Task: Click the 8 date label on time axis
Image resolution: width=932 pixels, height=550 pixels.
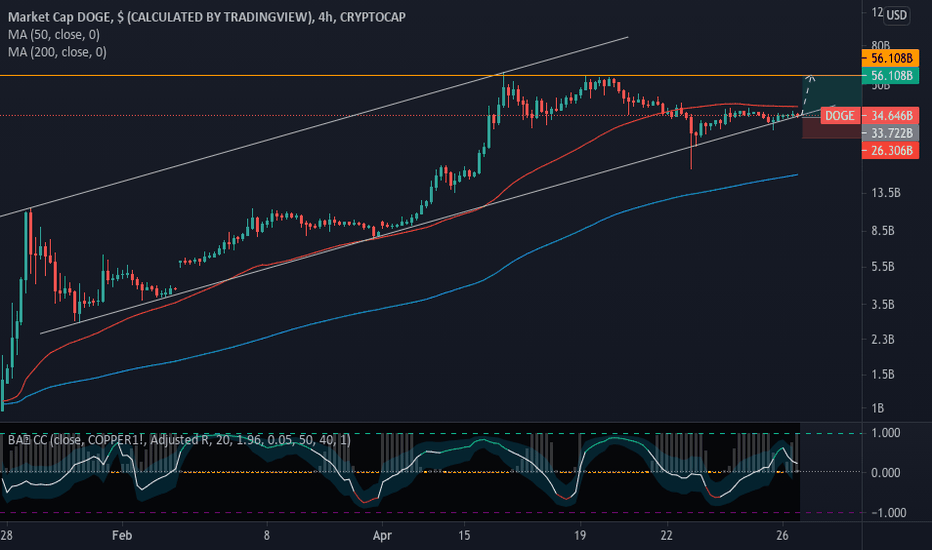Action: coord(267,535)
